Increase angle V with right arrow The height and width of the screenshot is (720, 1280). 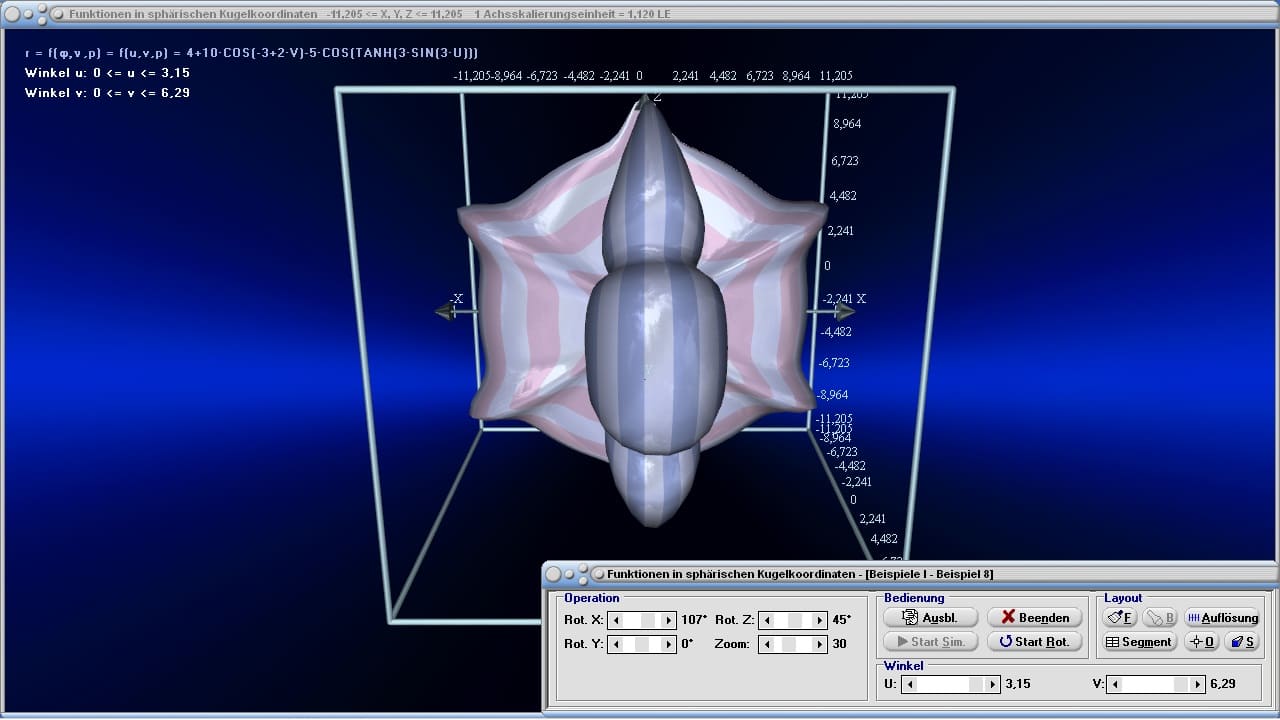point(1198,684)
